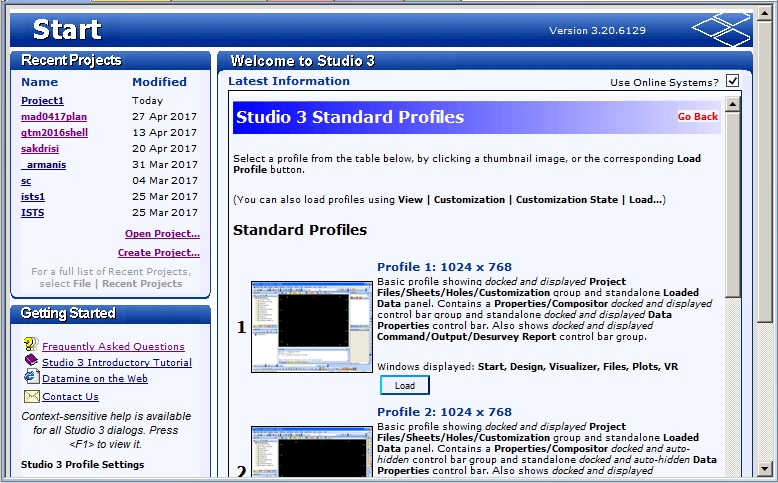778x483 pixels.
Task: Click the Contact Us envelope icon
Action: (x=31, y=396)
